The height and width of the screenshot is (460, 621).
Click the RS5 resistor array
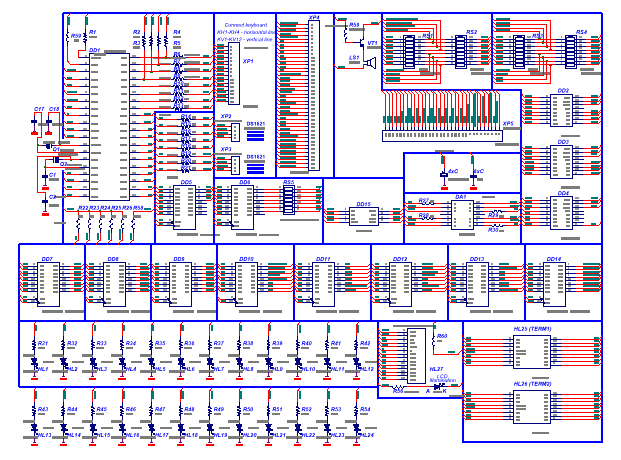(x=289, y=200)
